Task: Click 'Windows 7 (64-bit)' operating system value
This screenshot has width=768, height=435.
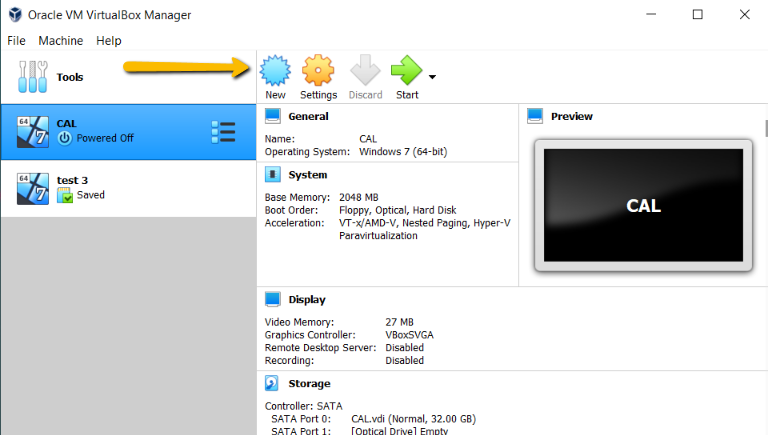Action: click(403, 152)
